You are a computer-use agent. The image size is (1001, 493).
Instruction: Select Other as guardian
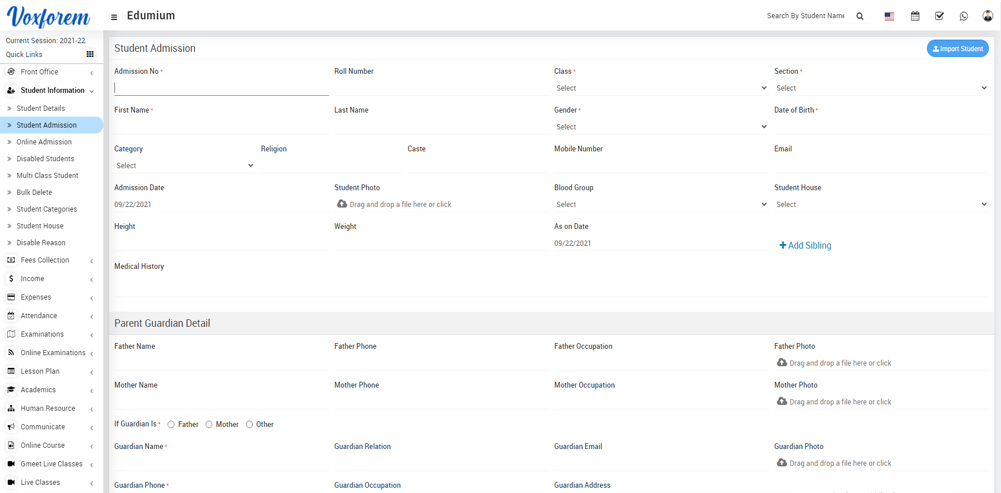click(x=249, y=425)
